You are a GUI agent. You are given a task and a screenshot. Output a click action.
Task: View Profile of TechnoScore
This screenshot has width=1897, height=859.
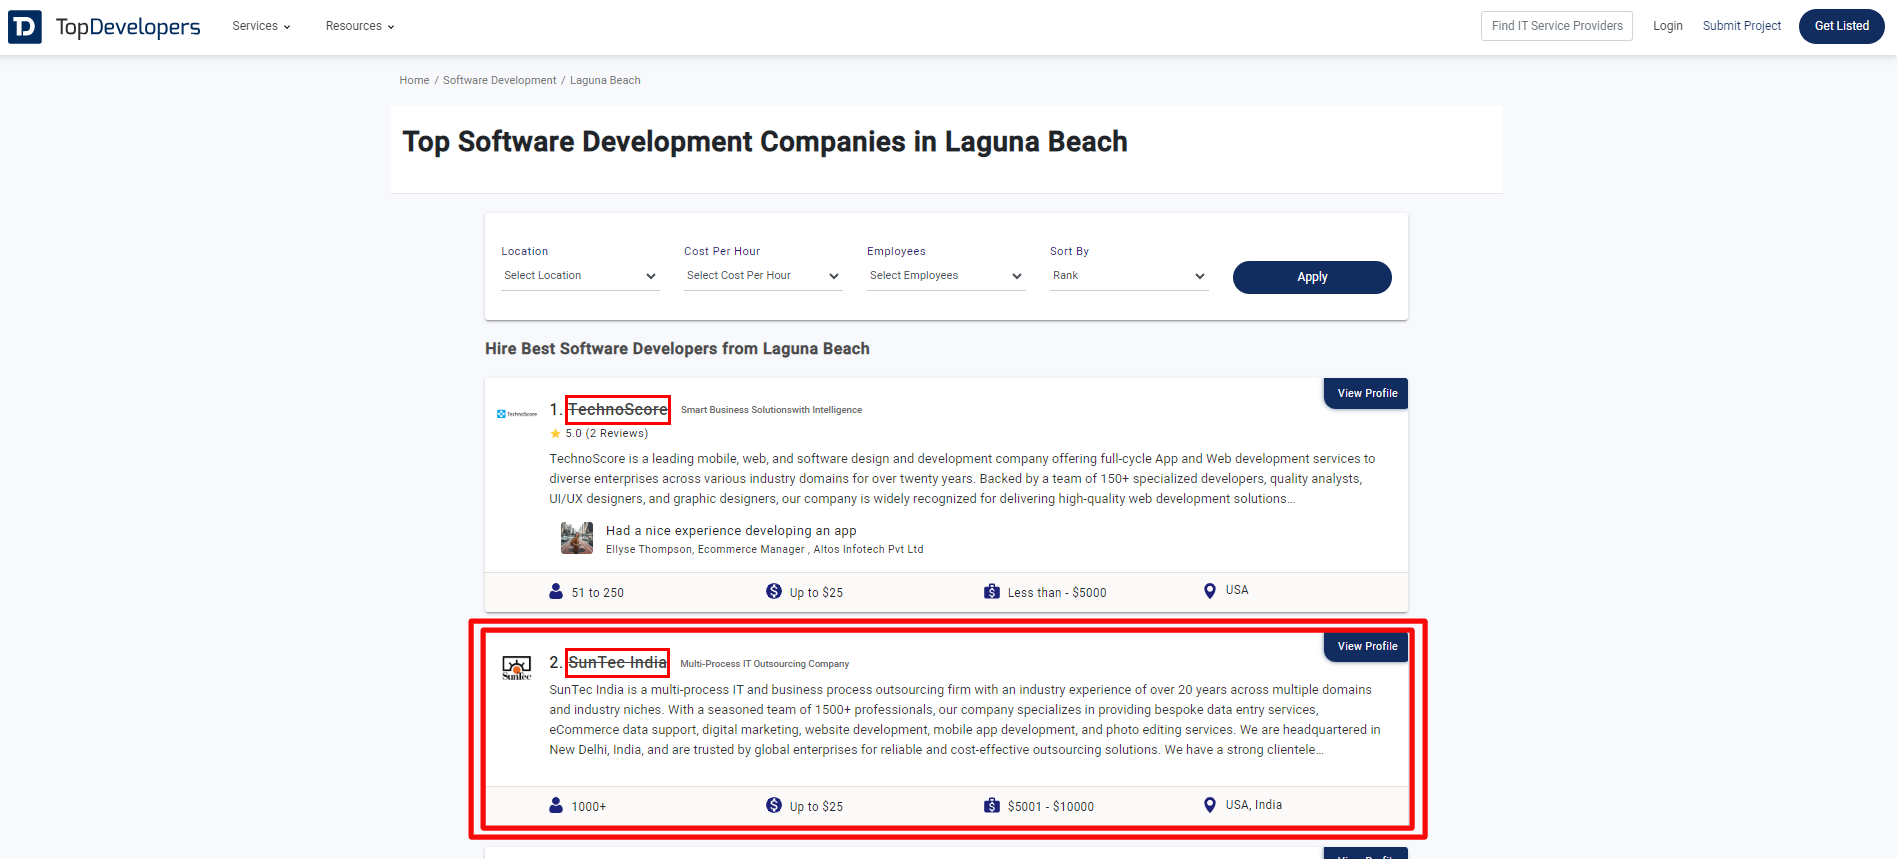pyautogui.click(x=1366, y=393)
